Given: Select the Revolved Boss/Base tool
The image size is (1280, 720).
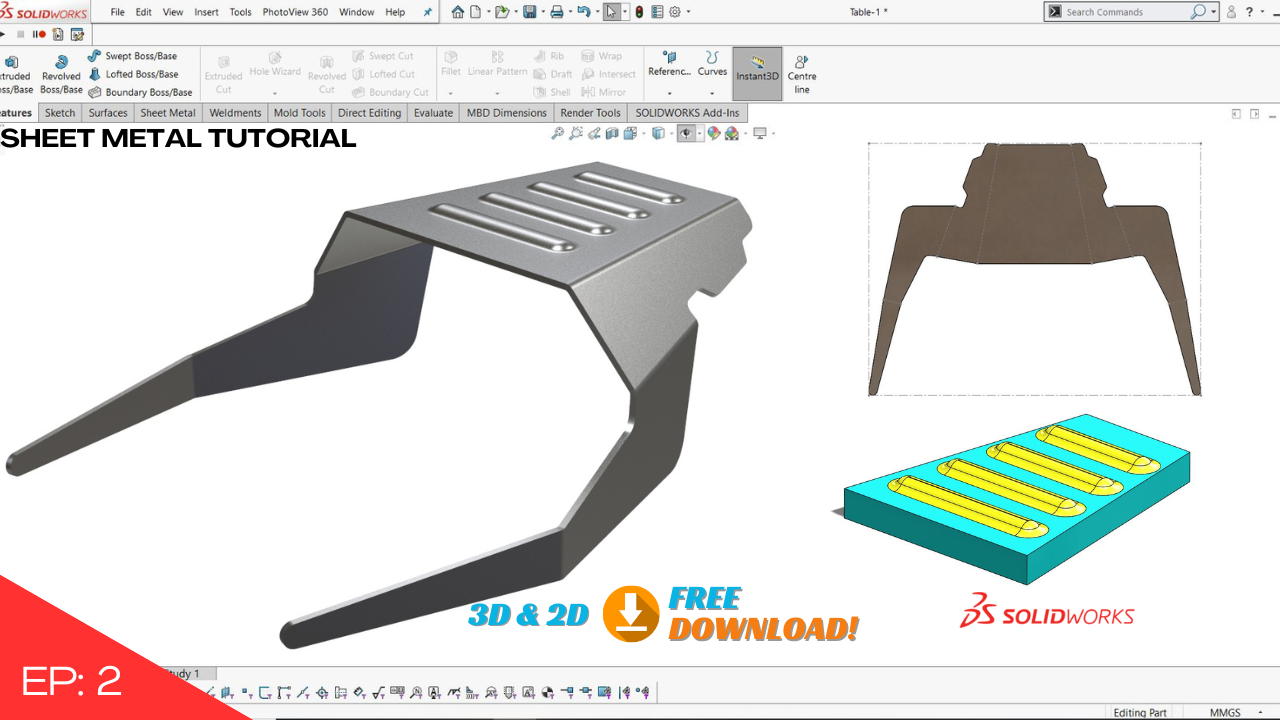Looking at the screenshot, I should point(61,74).
